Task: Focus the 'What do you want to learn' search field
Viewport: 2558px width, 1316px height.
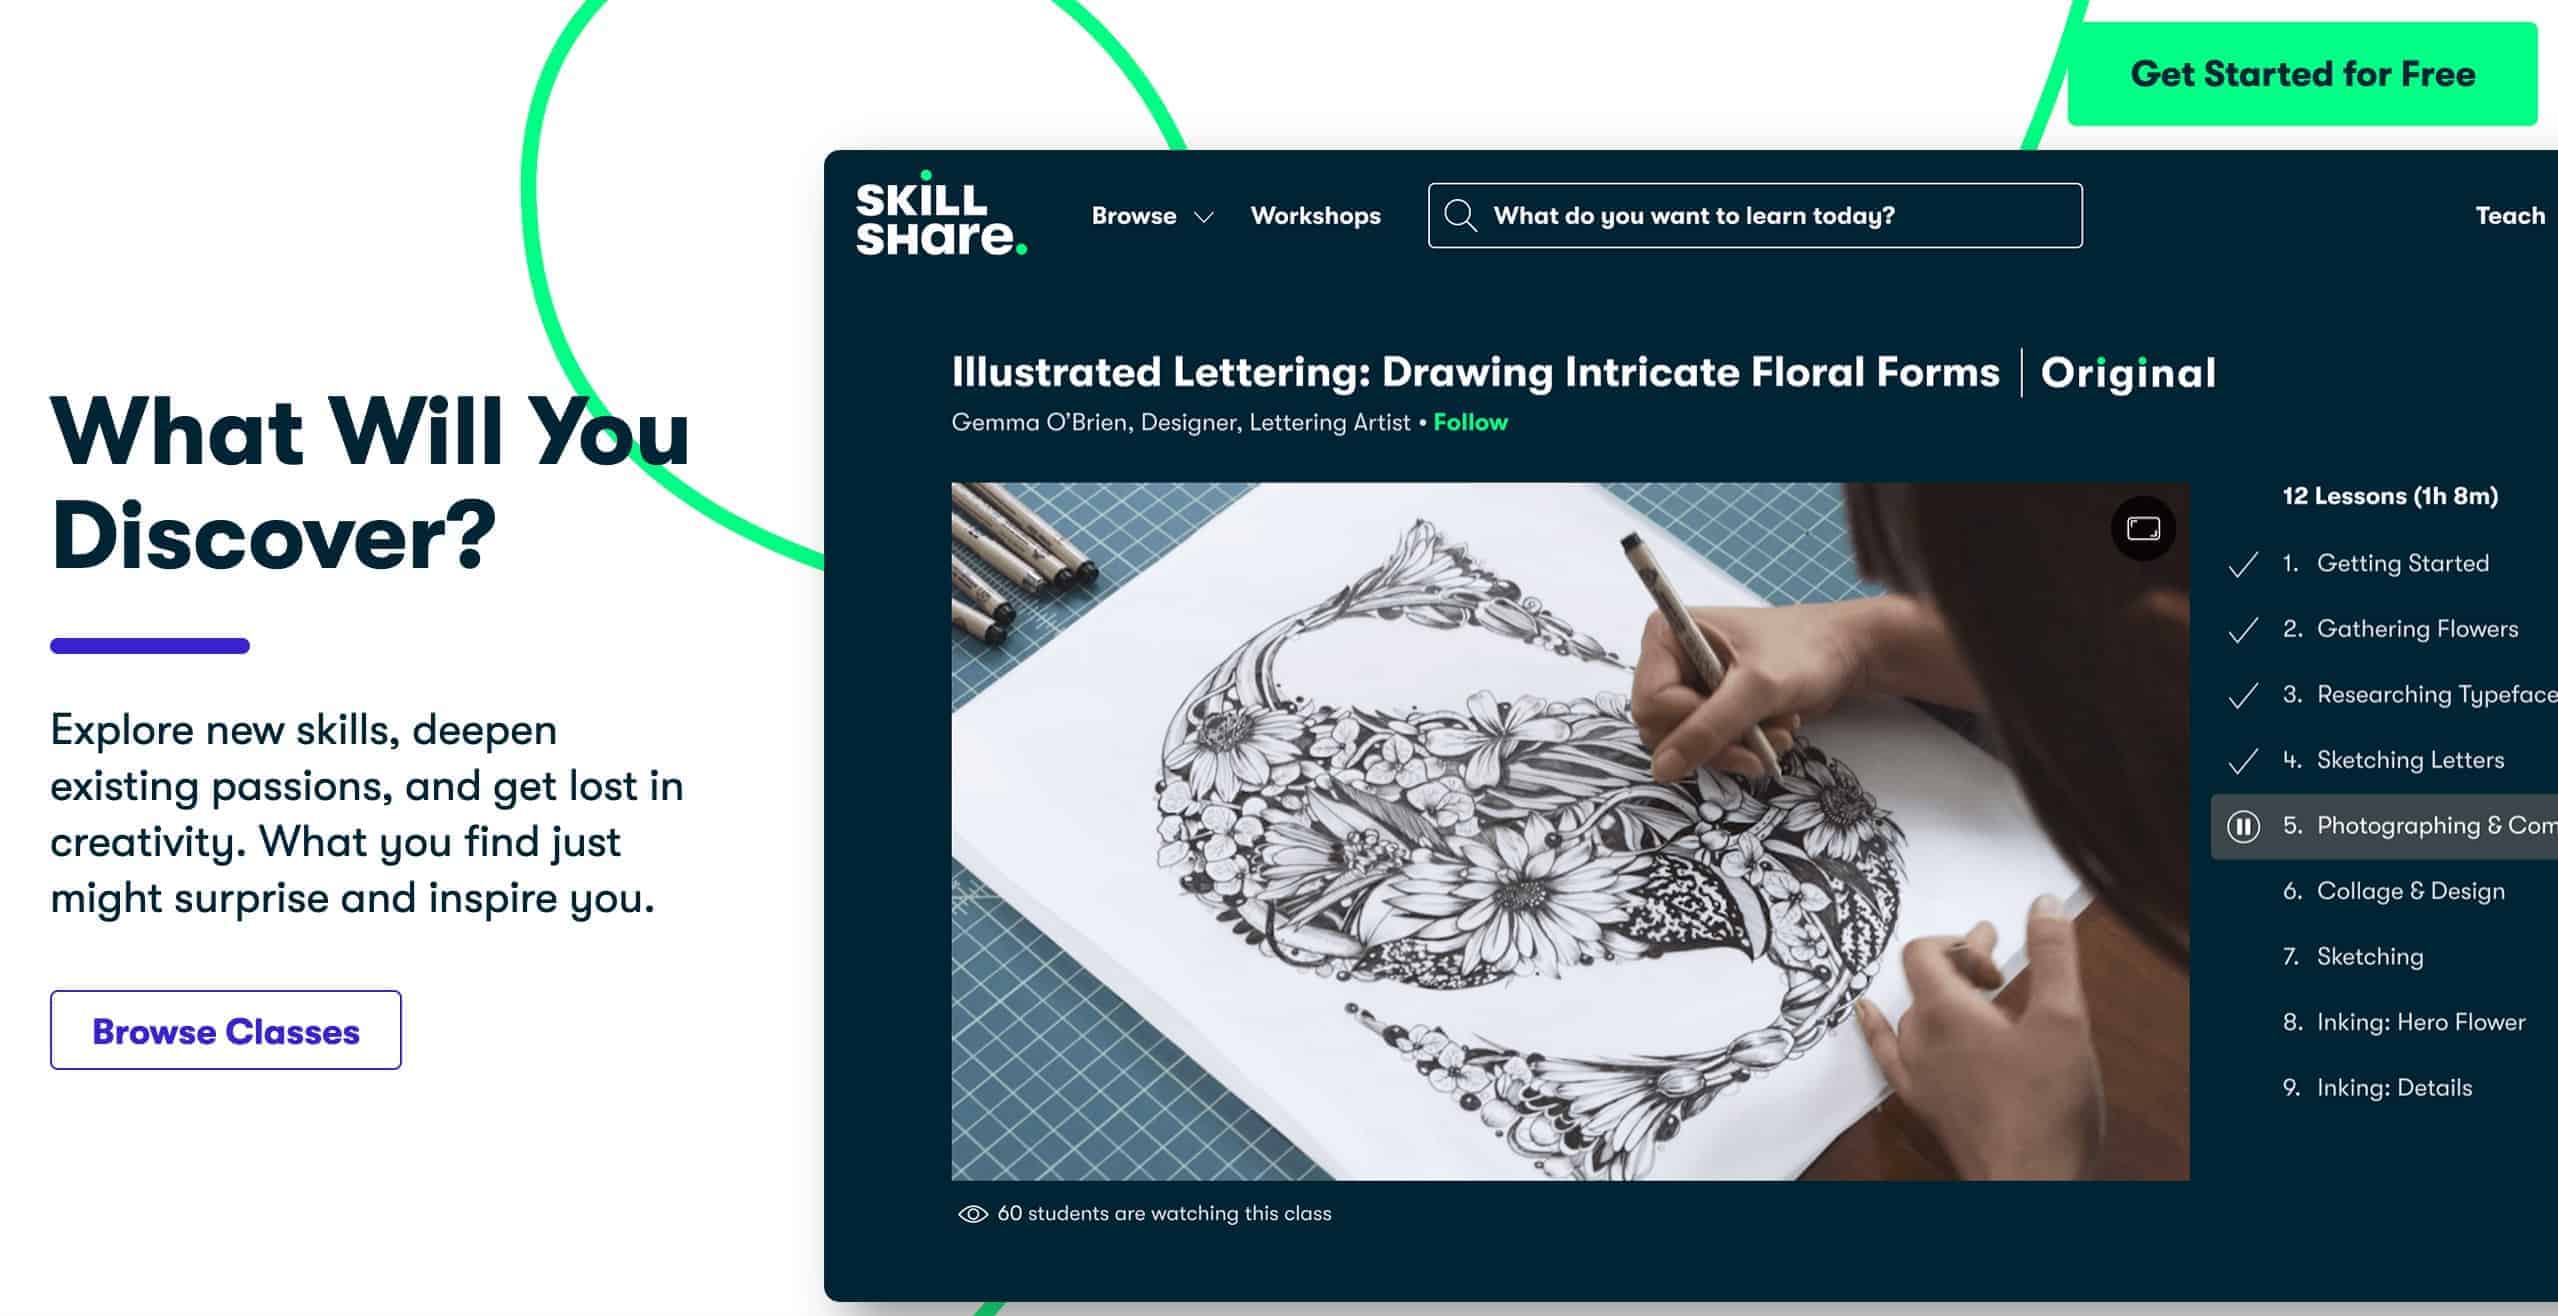Action: (1755, 215)
